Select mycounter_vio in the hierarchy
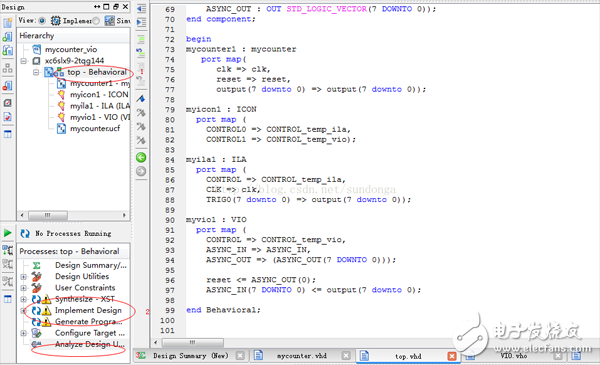This screenshot has height=365, width=600. 71,49
